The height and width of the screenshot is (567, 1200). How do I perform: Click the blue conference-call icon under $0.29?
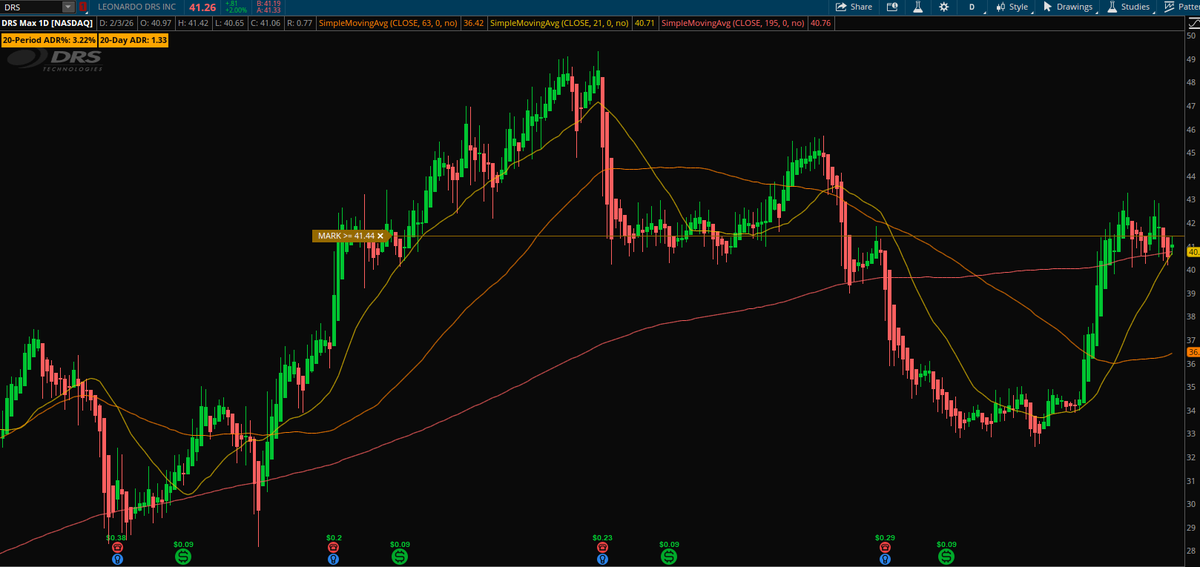tap(885, 560)
